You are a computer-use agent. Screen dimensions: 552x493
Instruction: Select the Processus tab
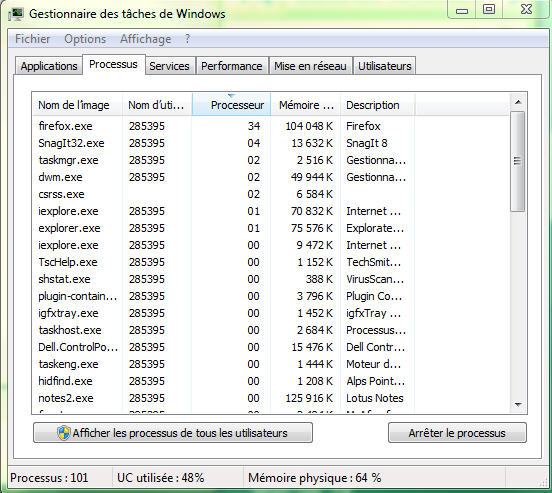(x=113, y=64)
